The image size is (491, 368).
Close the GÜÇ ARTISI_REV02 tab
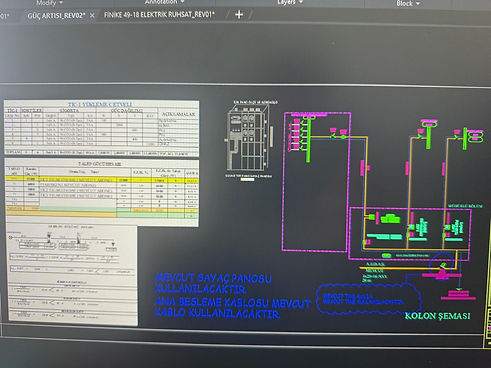[x=92, y=15]
